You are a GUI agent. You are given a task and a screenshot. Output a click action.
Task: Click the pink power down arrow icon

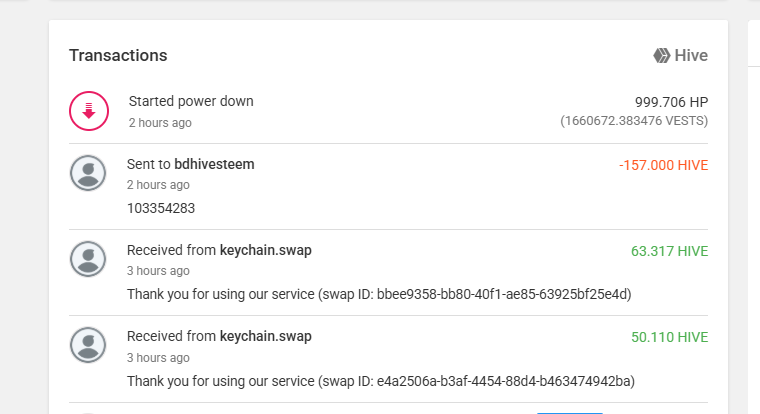point(89,111)
